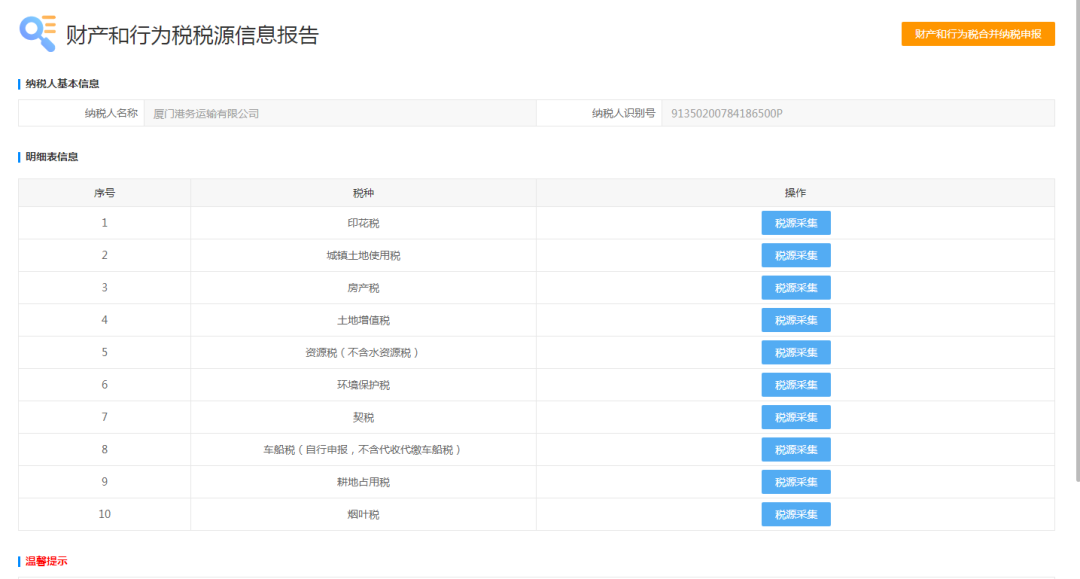Viewport: 1080px width, 579px height.
Task: Click 税源采集 for 资源税 row
Action: pos(796,352)
